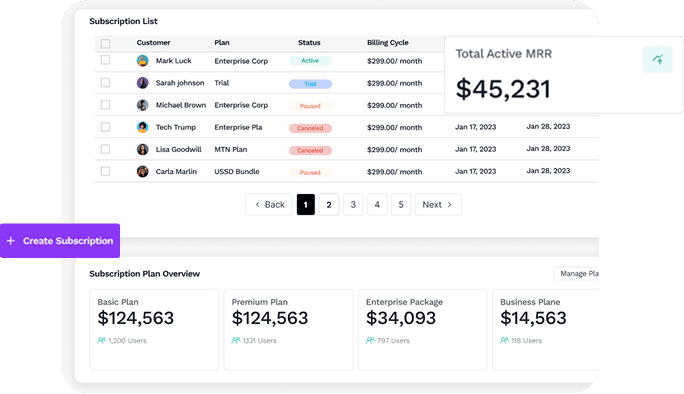Select page 1 in pagination

pyautogui.click(x=306, y=205)
